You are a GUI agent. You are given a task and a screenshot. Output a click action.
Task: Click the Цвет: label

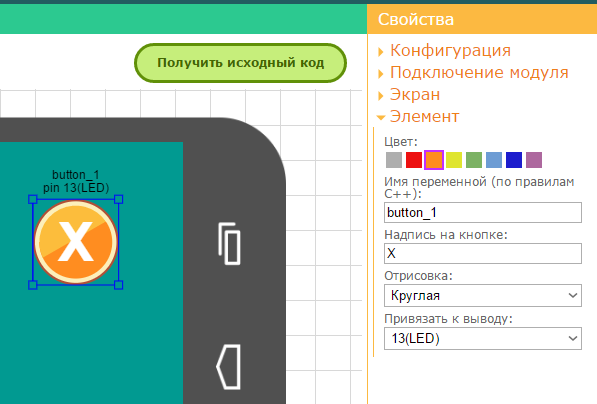point(401,142)
